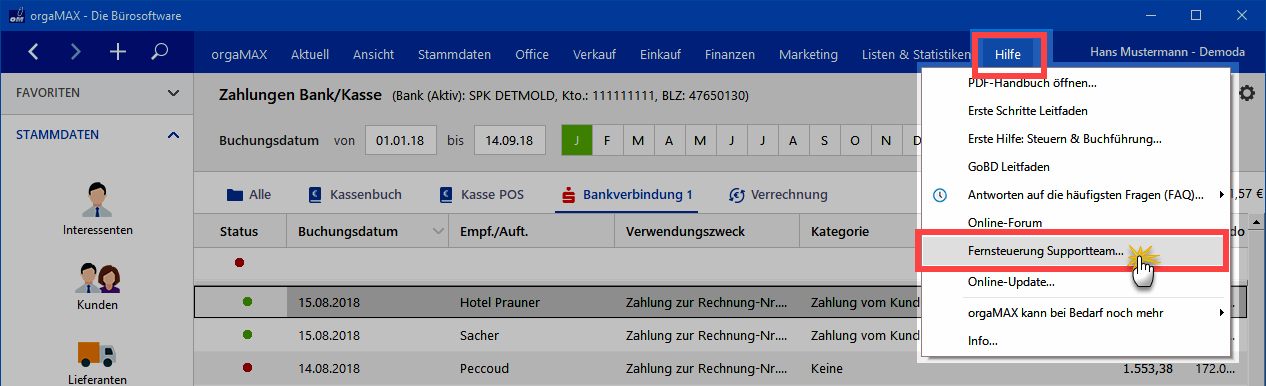Switch to the Alle tab
1266x386 pixels.
point(249,195)
